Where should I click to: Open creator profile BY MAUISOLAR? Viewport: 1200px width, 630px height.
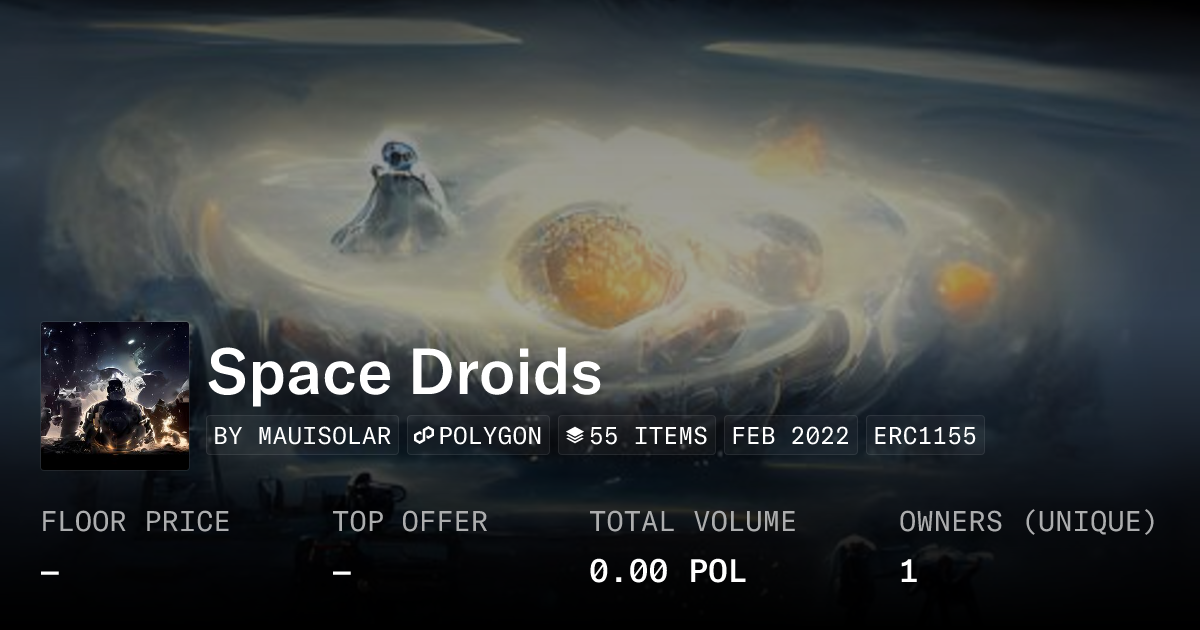pyautogui.click(x=302, y=436)
